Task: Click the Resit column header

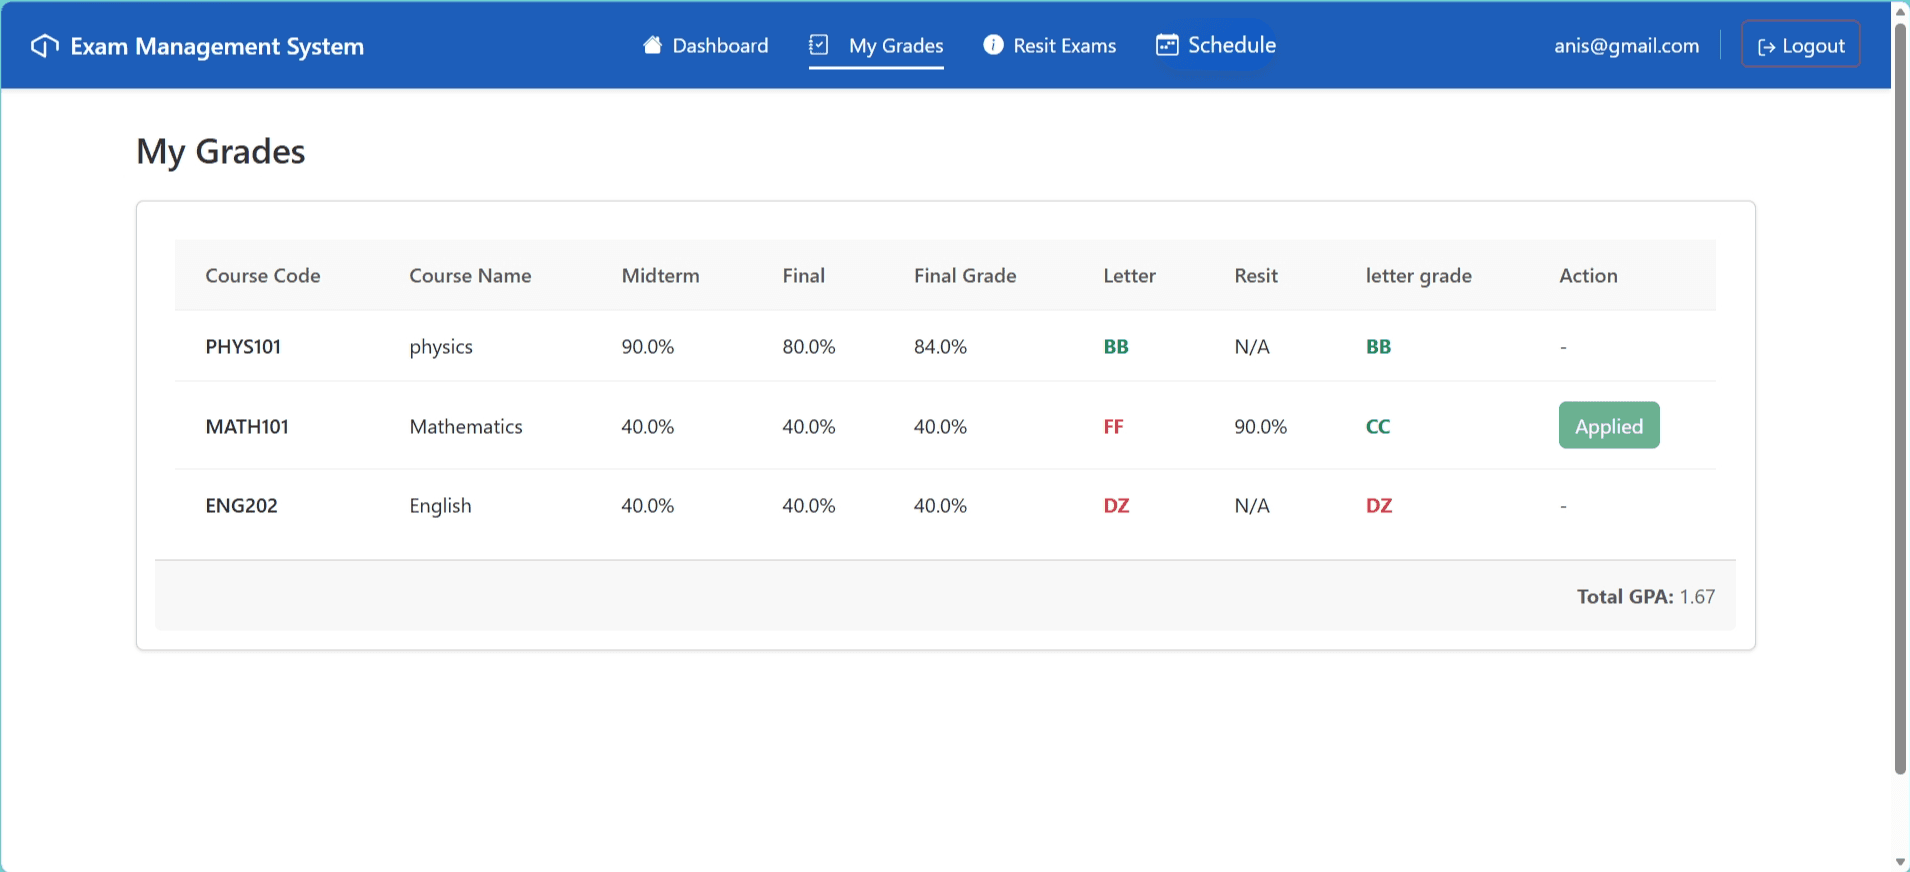Action: [1256, 275]
